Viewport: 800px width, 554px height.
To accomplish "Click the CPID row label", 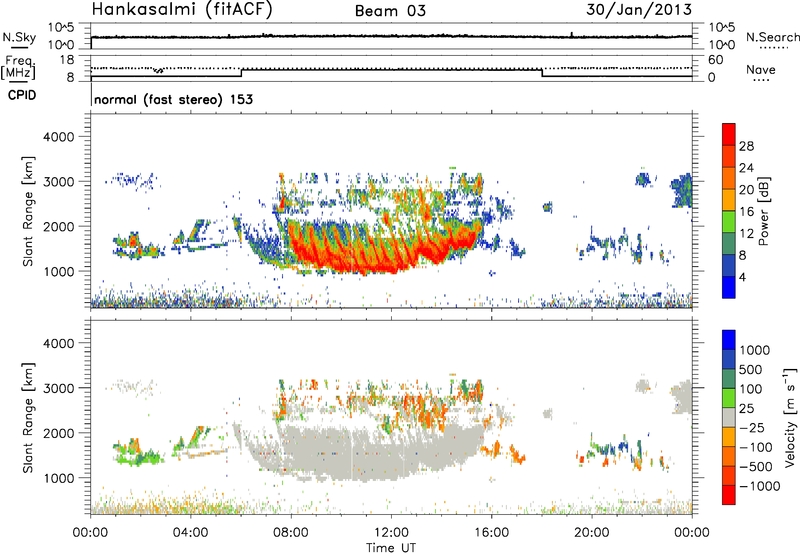I will [x=22, y=95].
